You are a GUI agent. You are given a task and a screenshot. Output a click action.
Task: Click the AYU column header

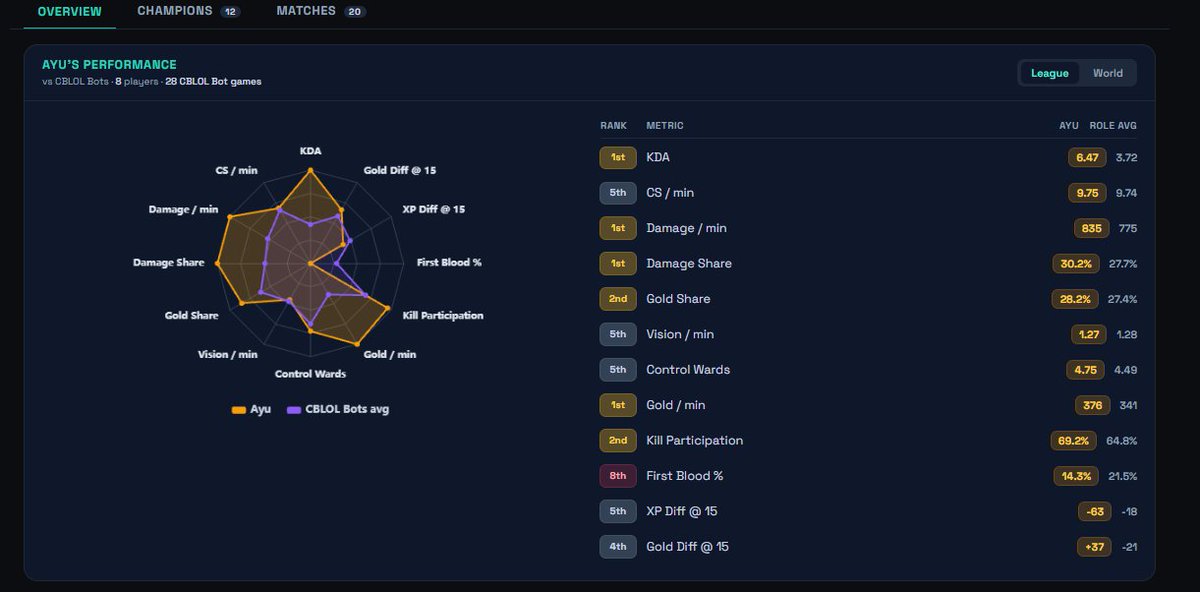pyautogui.click(x=1069, y=126)
